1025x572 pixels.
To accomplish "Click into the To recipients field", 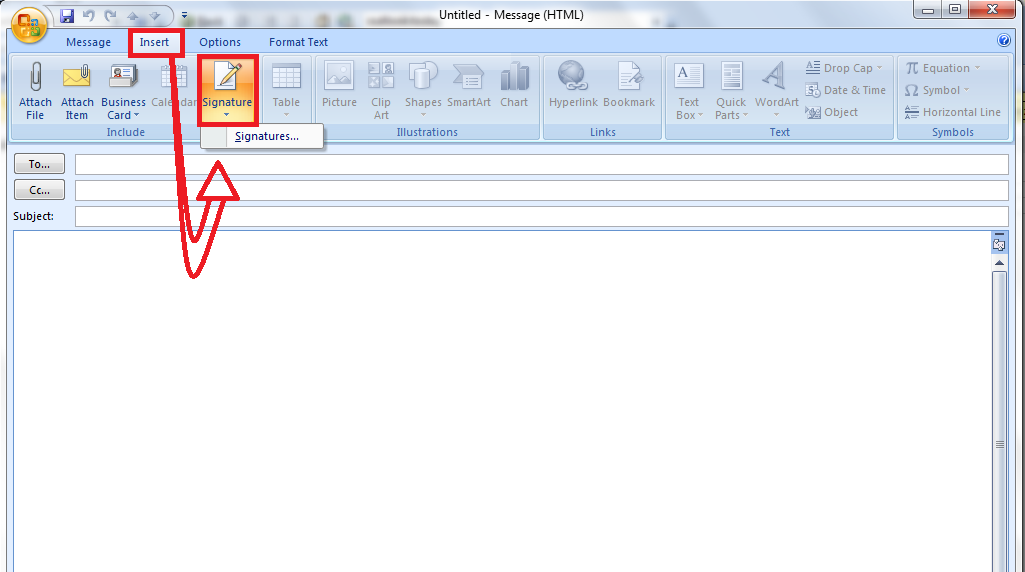I will (541, 164).
